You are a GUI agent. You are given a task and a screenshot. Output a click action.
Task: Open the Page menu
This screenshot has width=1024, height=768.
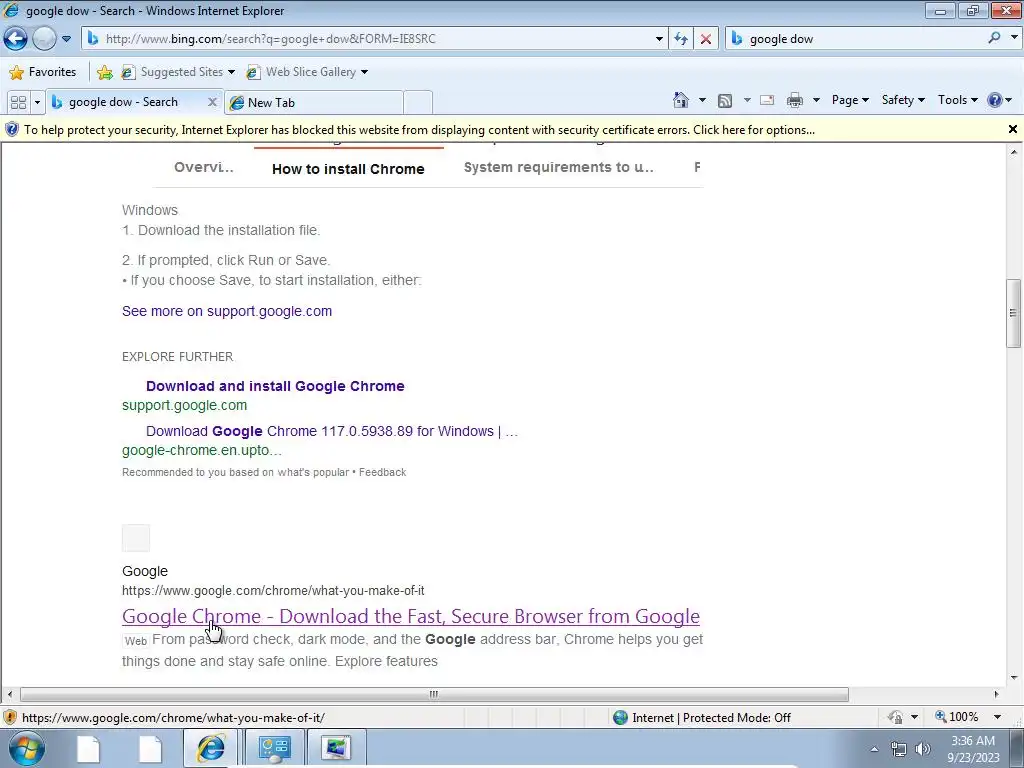[x=850, y=100]
